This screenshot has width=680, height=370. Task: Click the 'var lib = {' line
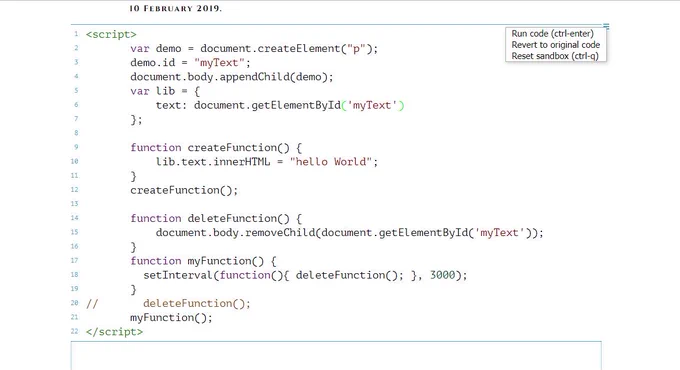click(165, 91)
